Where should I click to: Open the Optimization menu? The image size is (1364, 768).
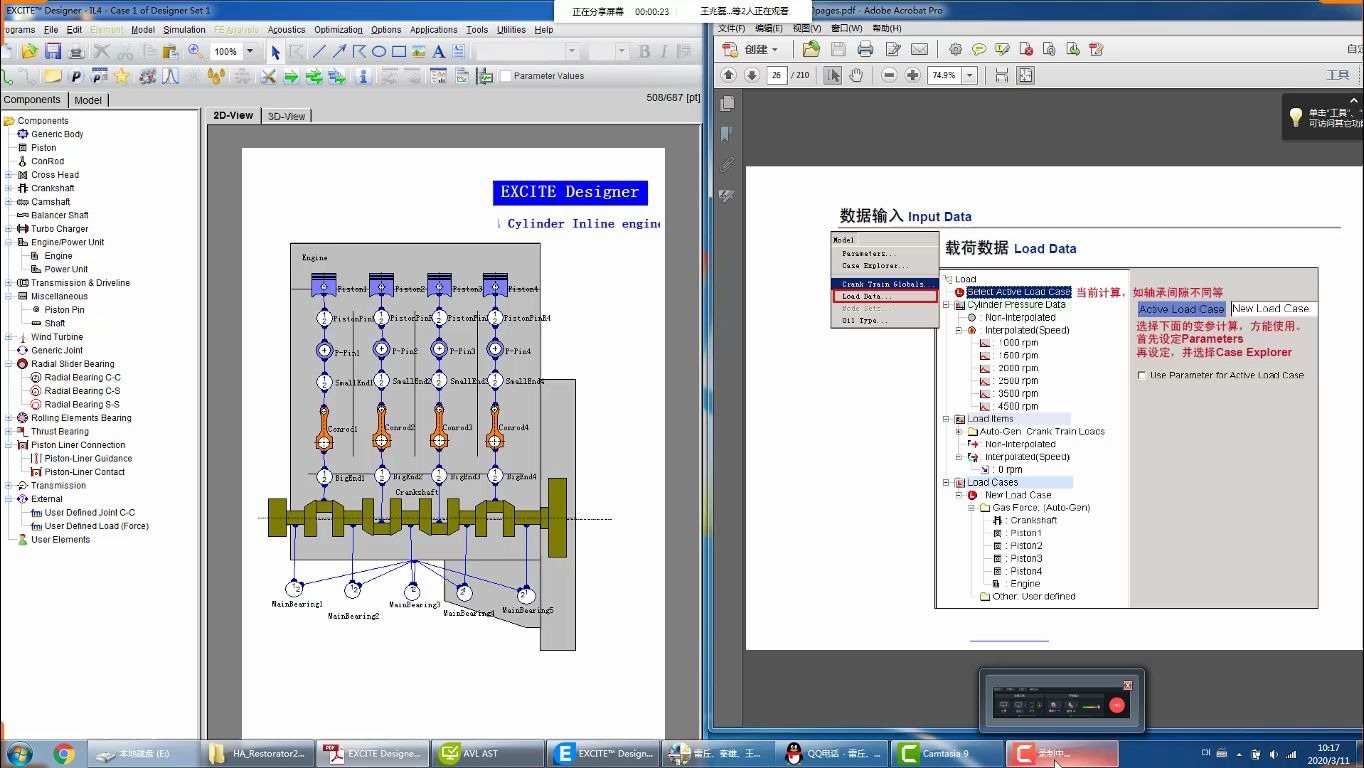pos(338,30)
